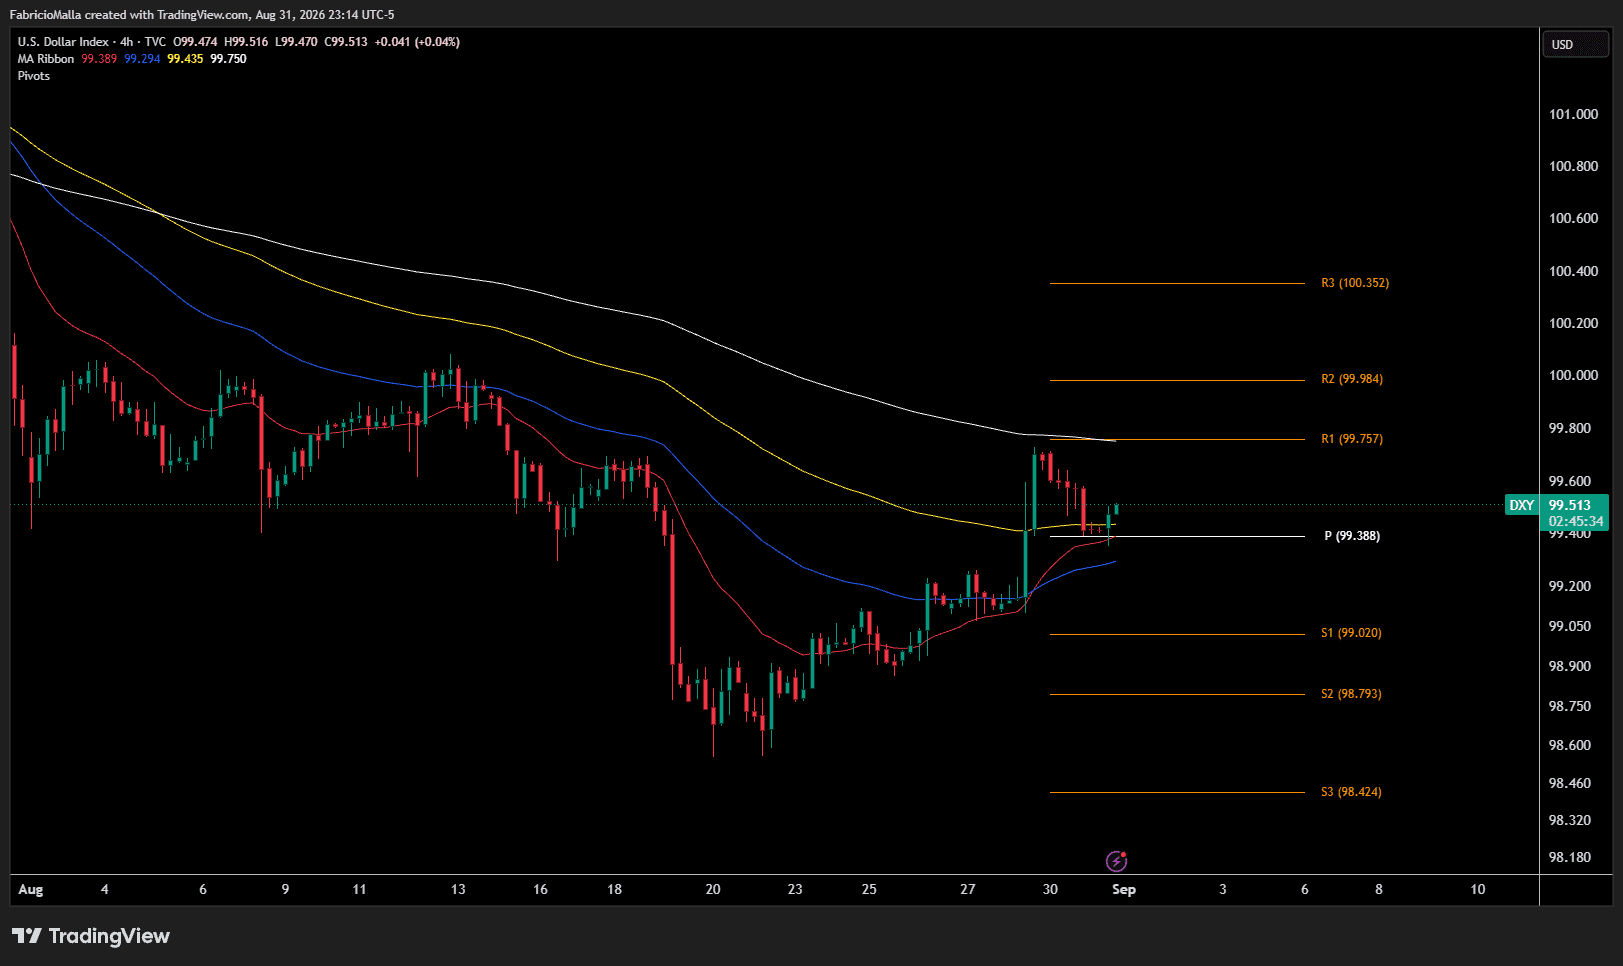Click the TradingView logo
This screenshot has height=966, width=1623.
tap(91, 936)
